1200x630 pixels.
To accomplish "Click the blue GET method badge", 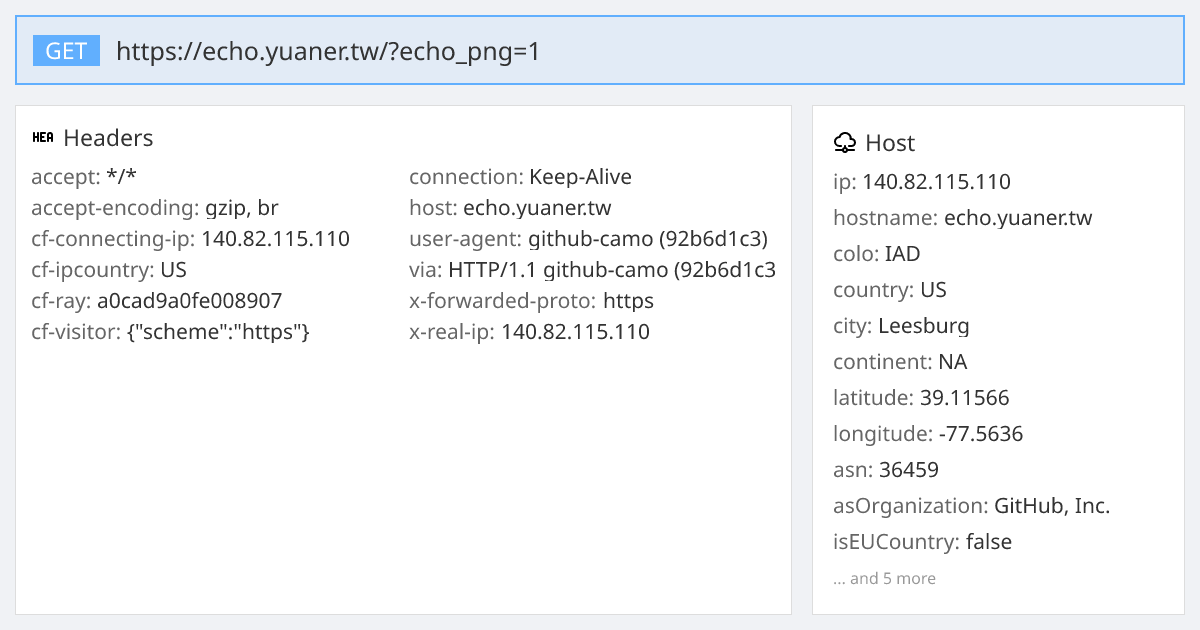I will pos(67,51).
